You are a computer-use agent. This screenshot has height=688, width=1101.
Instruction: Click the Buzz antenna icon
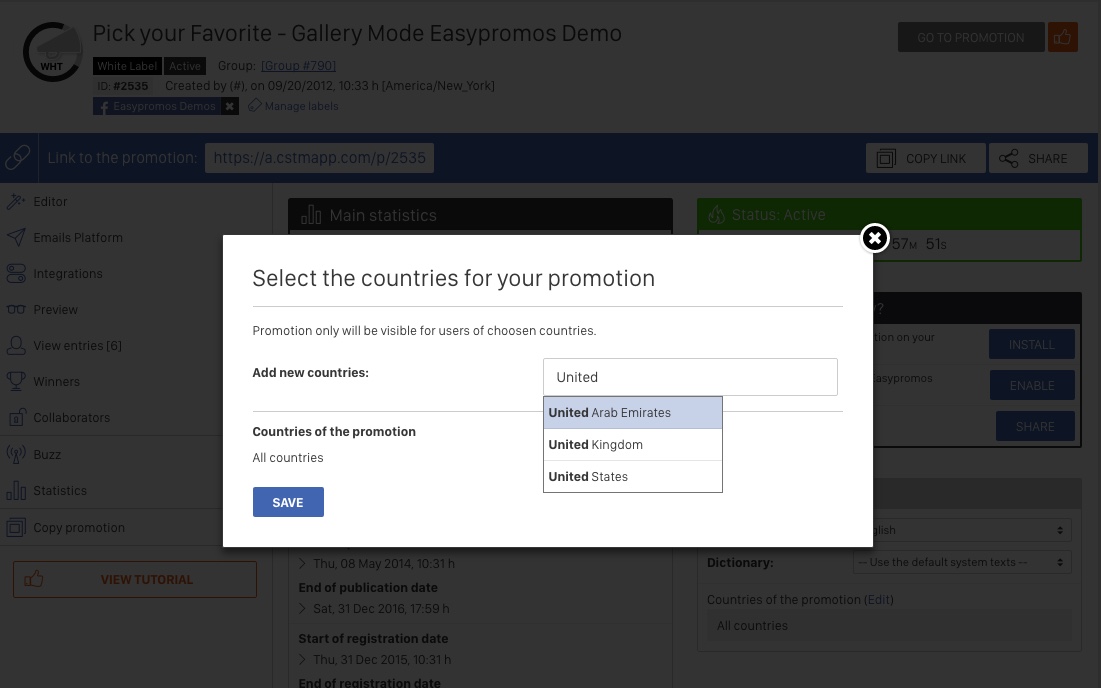point(16,454)
